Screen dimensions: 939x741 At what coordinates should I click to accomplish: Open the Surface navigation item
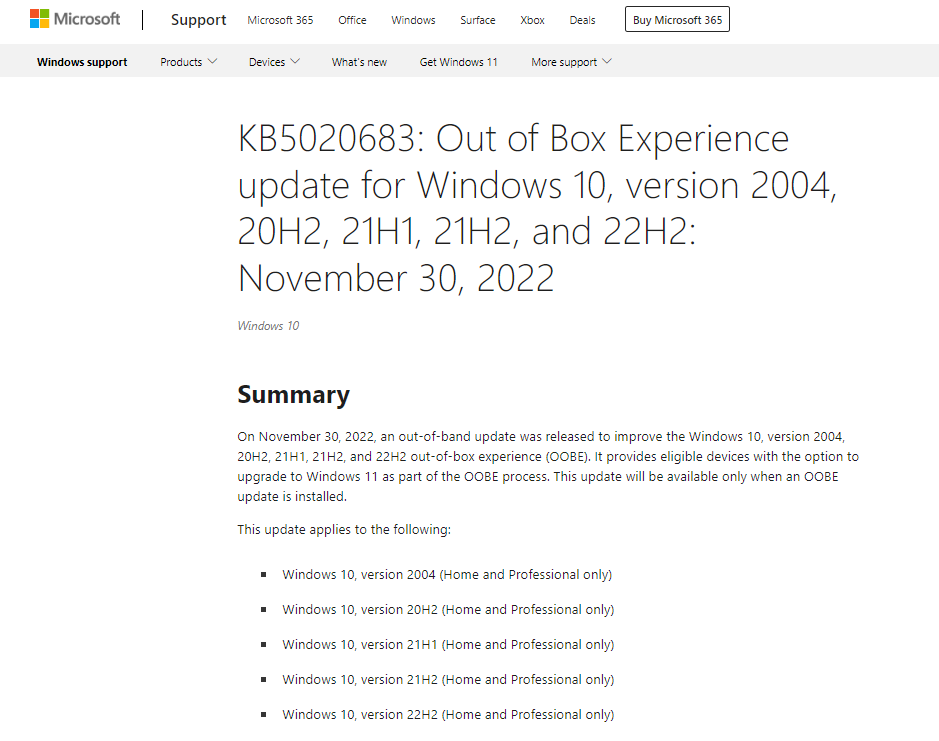point(478,20)
